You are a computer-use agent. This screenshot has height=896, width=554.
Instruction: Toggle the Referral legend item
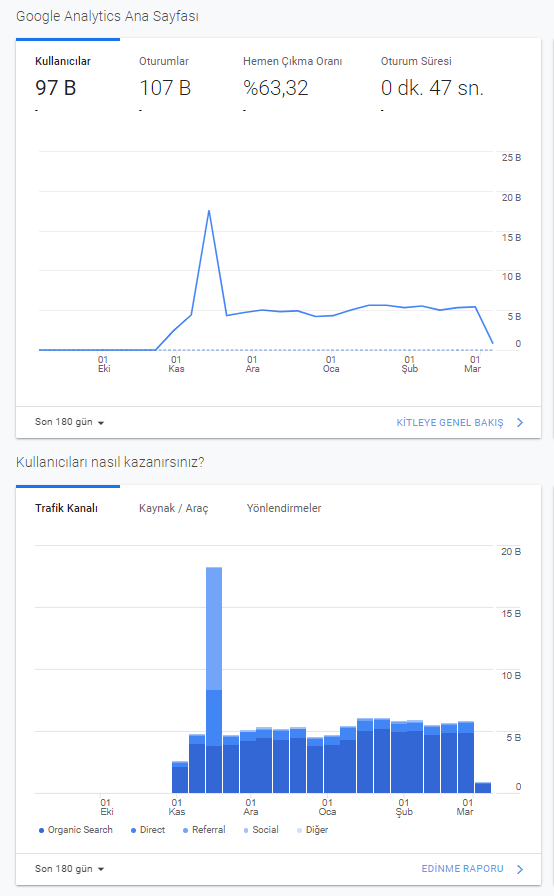204,830
